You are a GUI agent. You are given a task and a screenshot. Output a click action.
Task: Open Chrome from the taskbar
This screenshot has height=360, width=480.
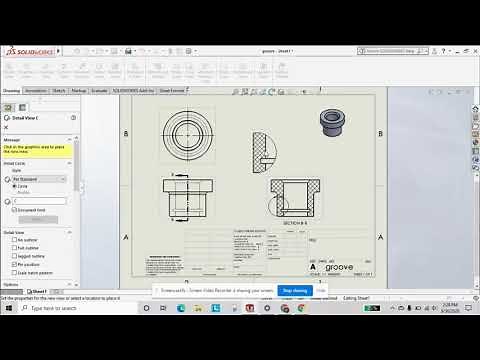pos(301,308)
